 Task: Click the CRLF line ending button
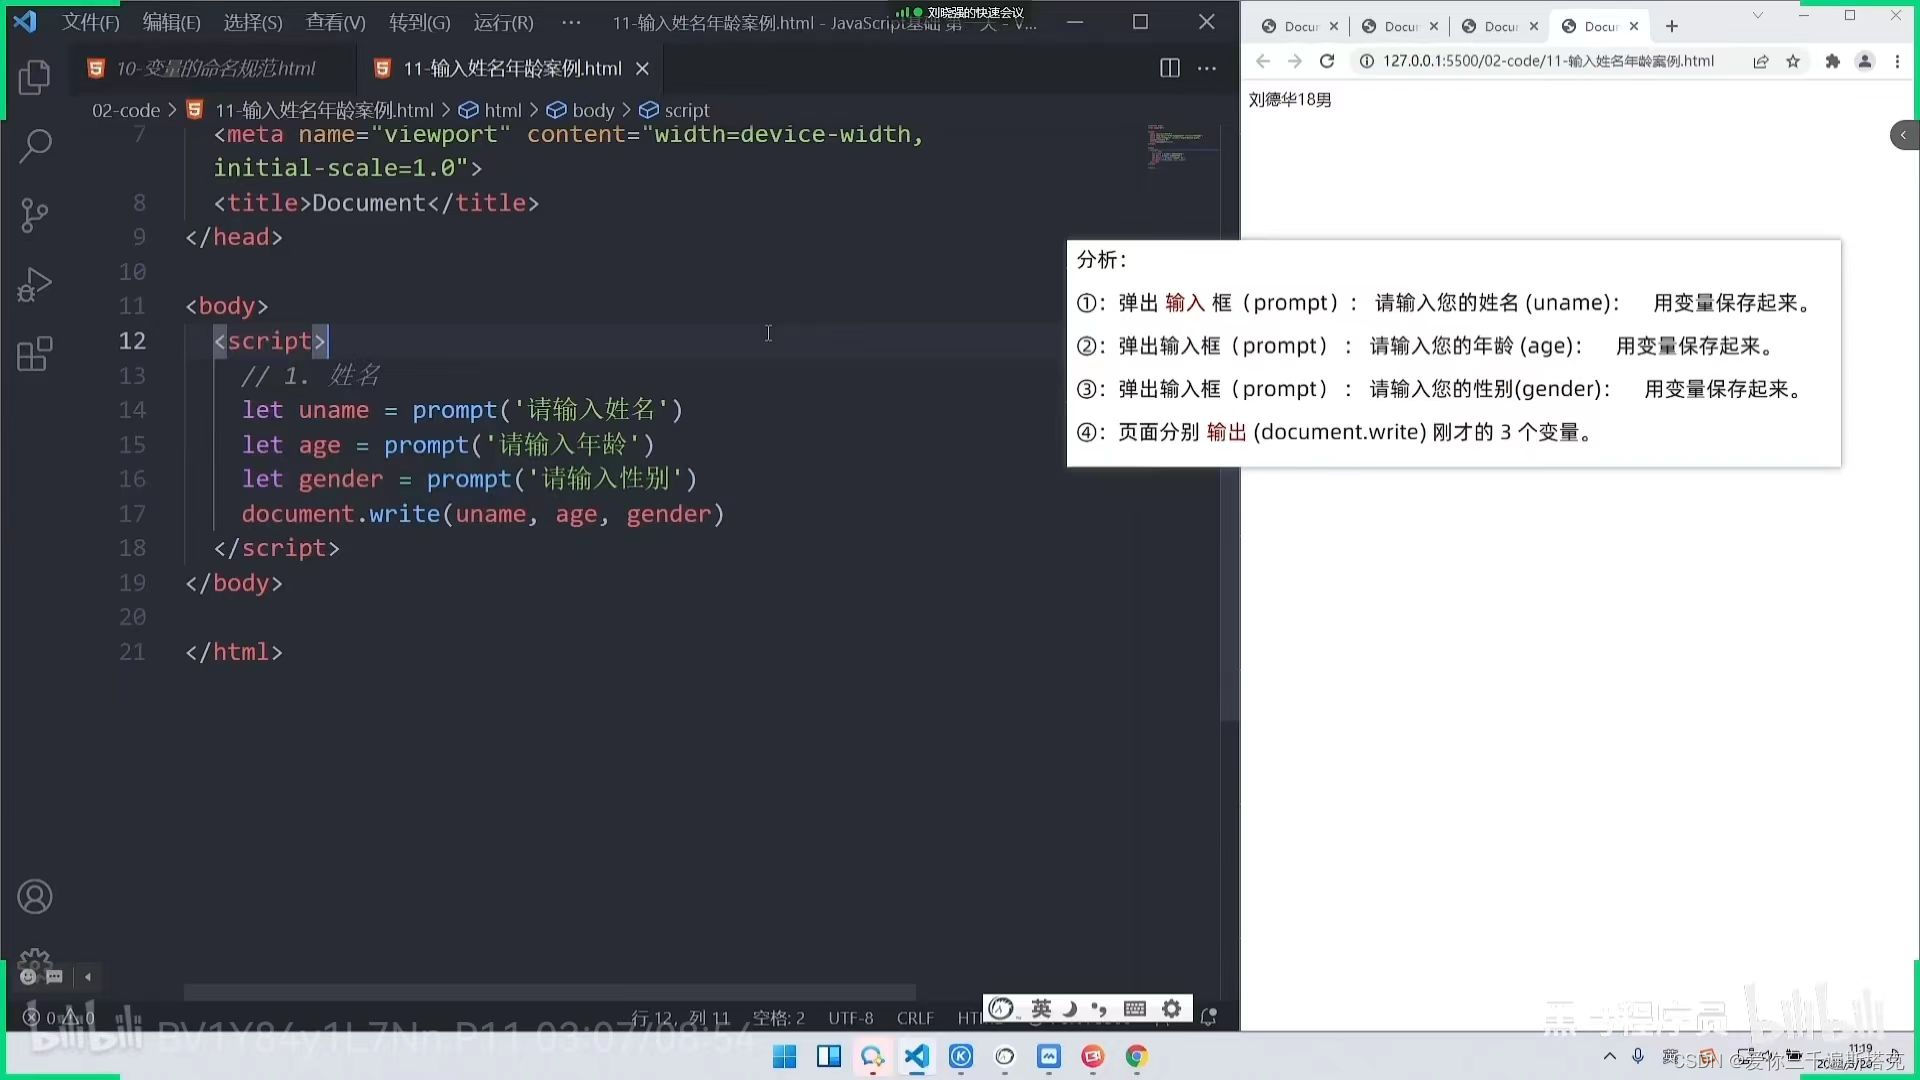[x=915, y=1018]
